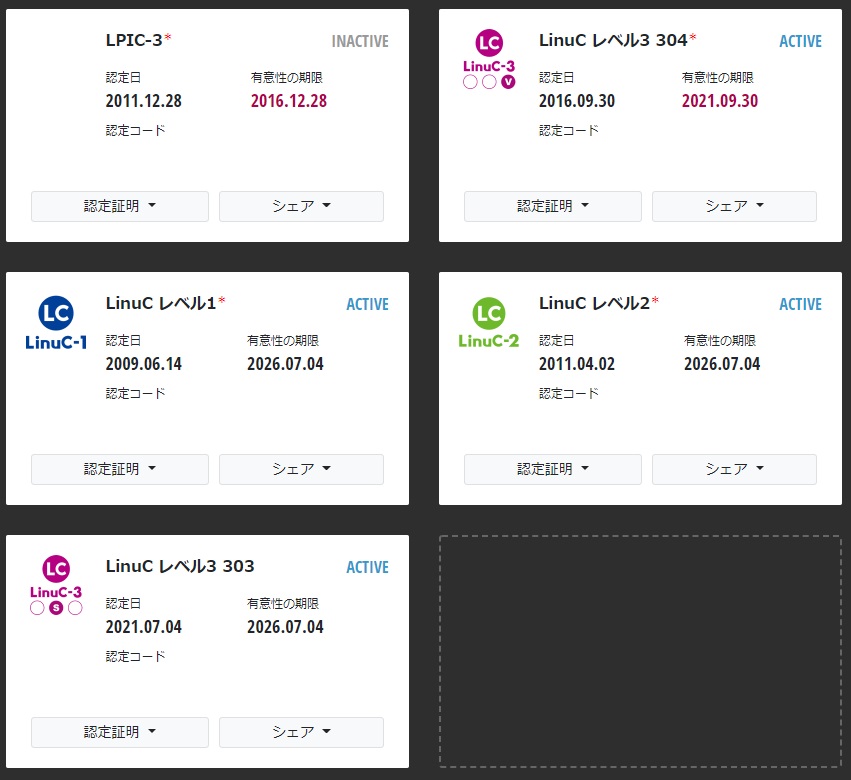Open シェア dropdown on LinuC レベル1 card
Screen dimensions: 851x780
click(x=301, y=469)
